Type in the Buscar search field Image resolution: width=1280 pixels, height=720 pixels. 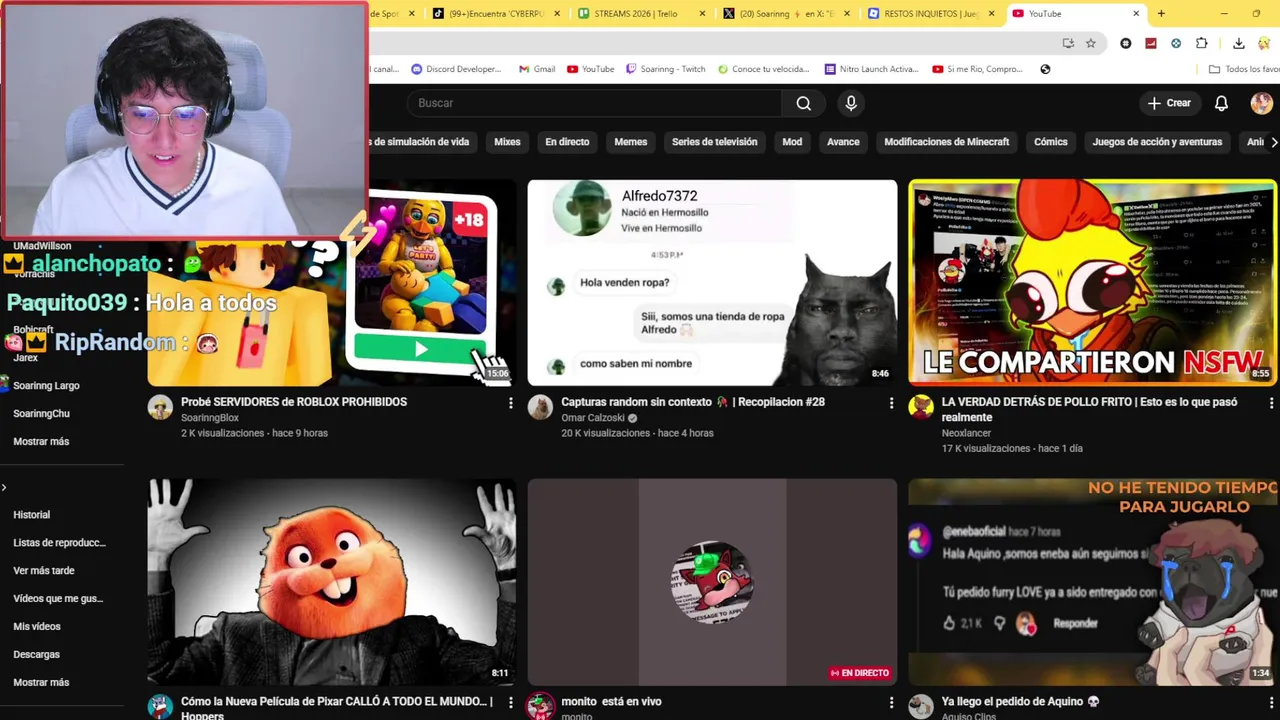point(595,103)
